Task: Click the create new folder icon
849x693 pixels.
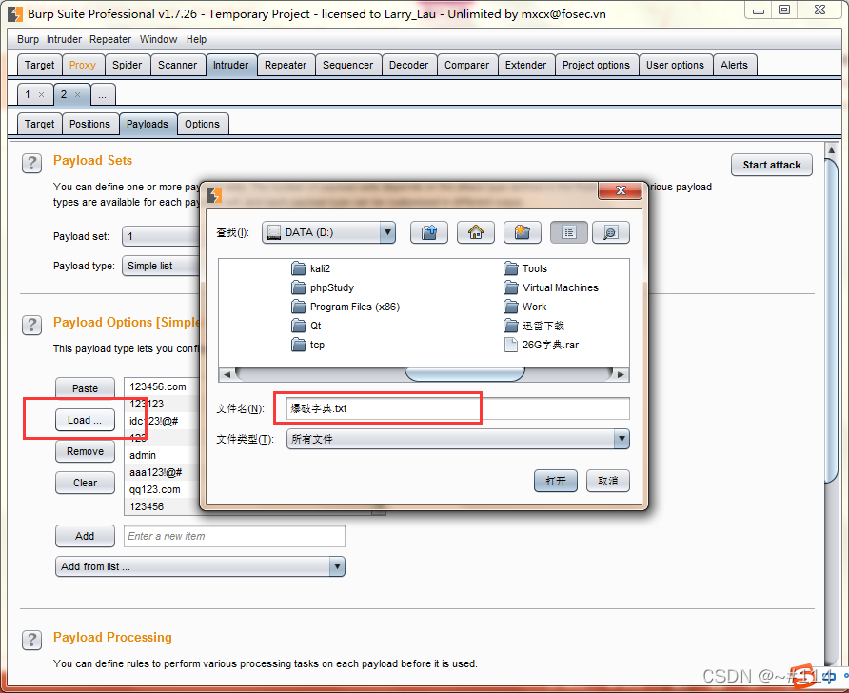Action: tap(523, 233)
